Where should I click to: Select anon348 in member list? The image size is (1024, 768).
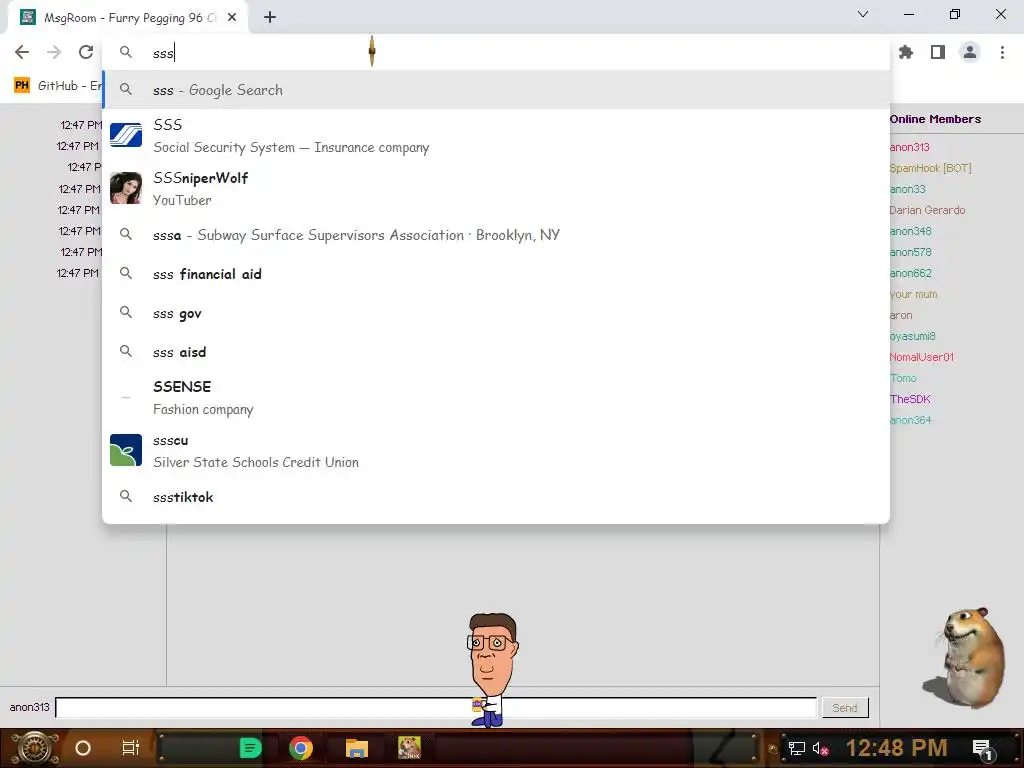click(910, 231)
